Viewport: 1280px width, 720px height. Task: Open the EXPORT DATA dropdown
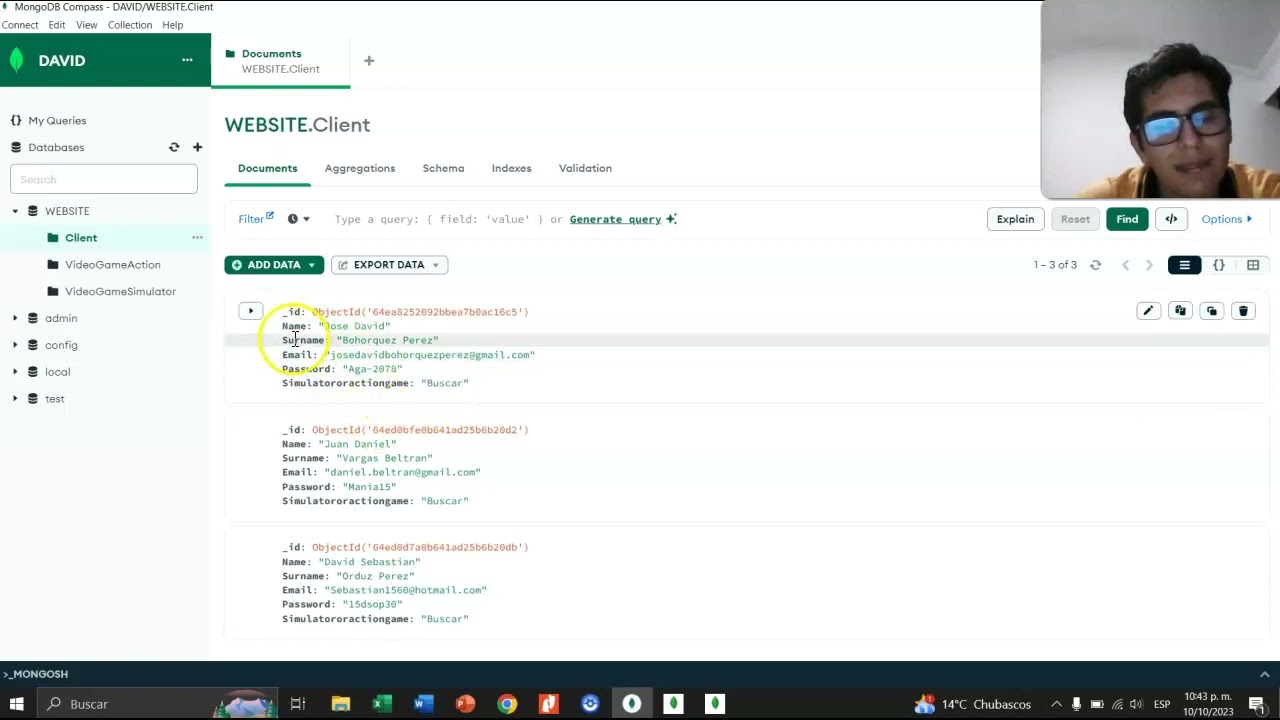389,265
